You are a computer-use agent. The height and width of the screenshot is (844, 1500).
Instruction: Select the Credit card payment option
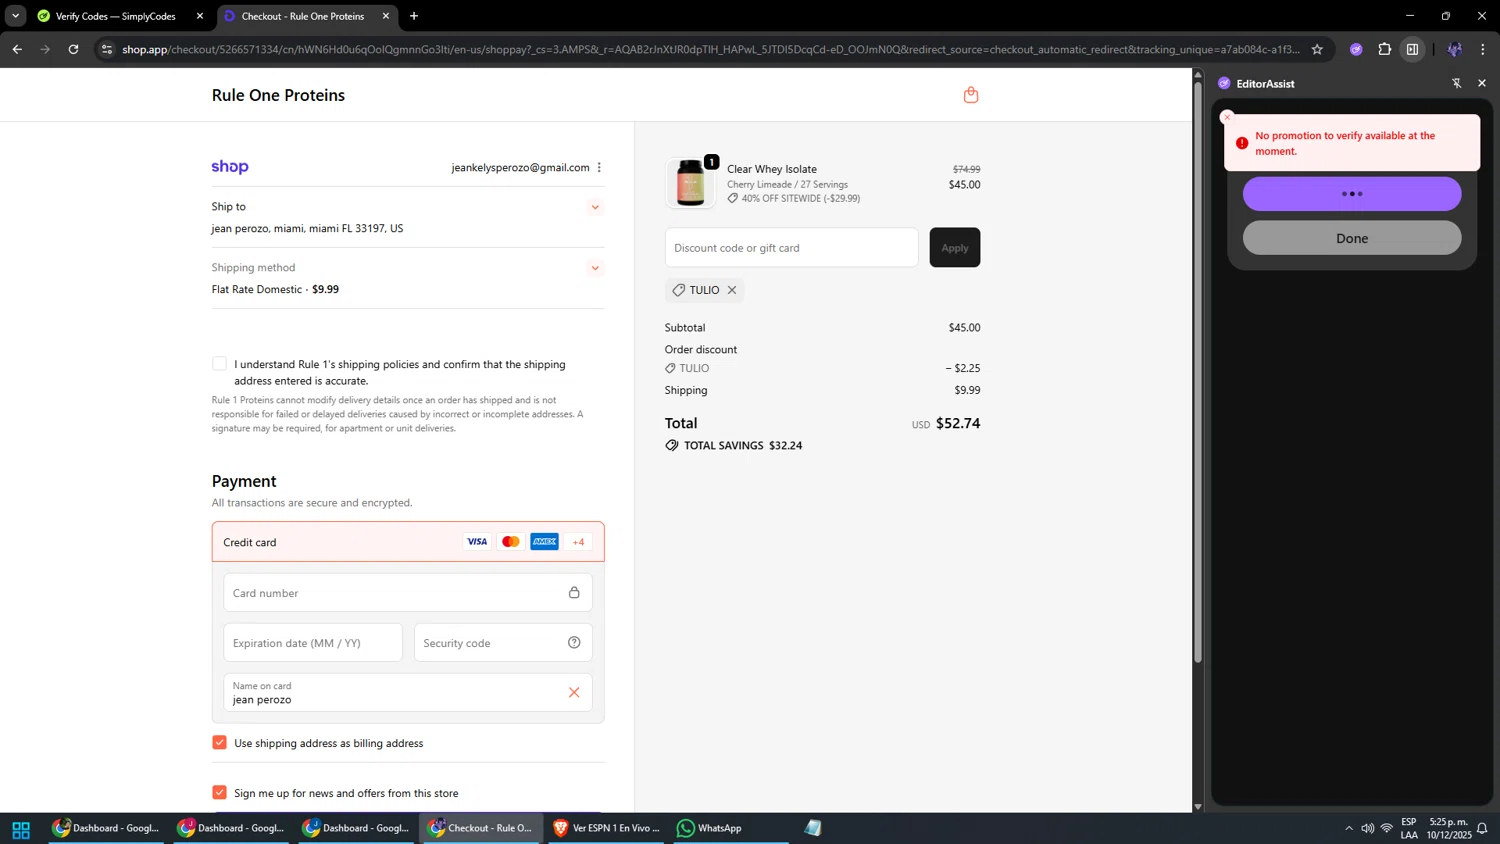click(408, 542)
